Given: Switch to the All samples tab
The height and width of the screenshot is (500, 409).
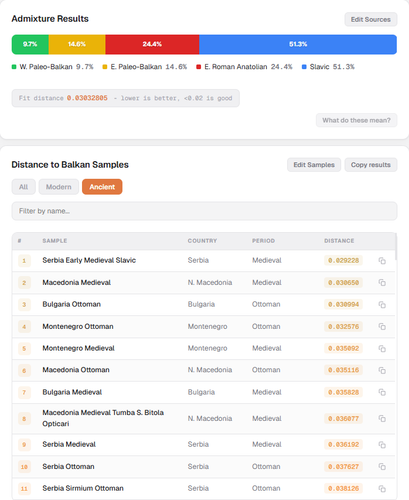Looking at the screenshot, I should click(x=23, y=187).
